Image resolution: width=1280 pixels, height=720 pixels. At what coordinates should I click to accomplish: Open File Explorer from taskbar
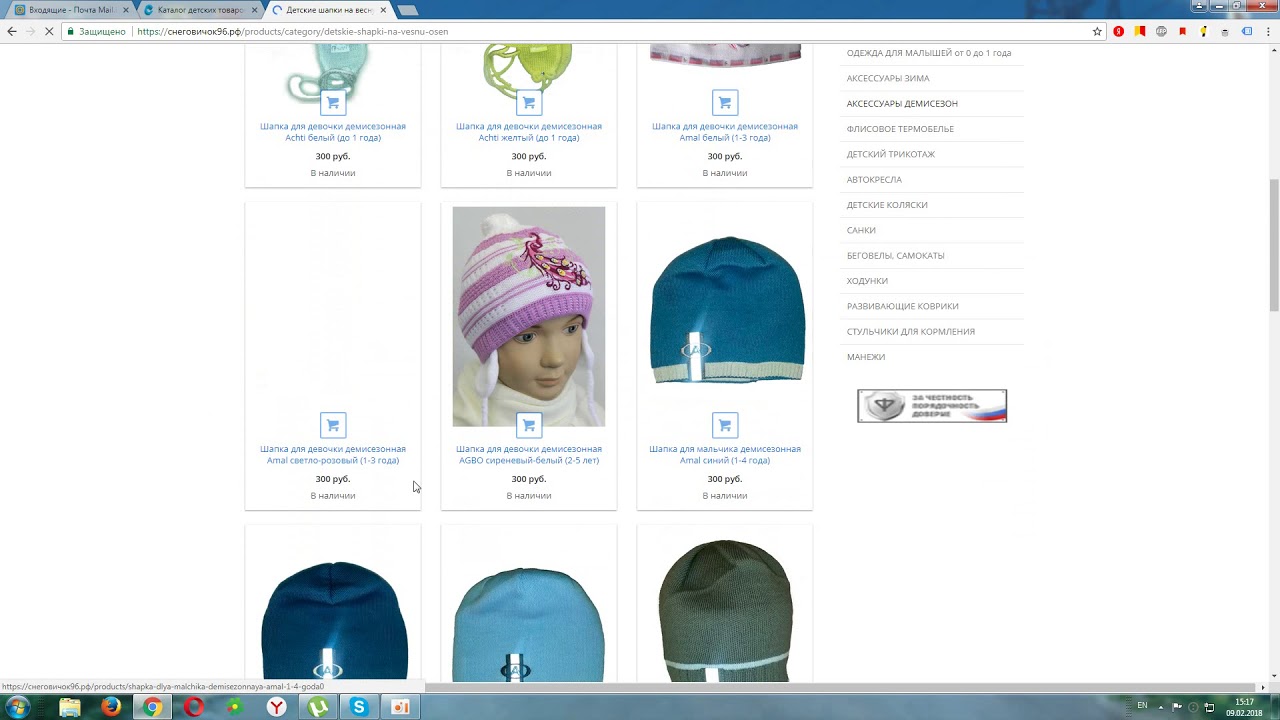coord(70,707)
